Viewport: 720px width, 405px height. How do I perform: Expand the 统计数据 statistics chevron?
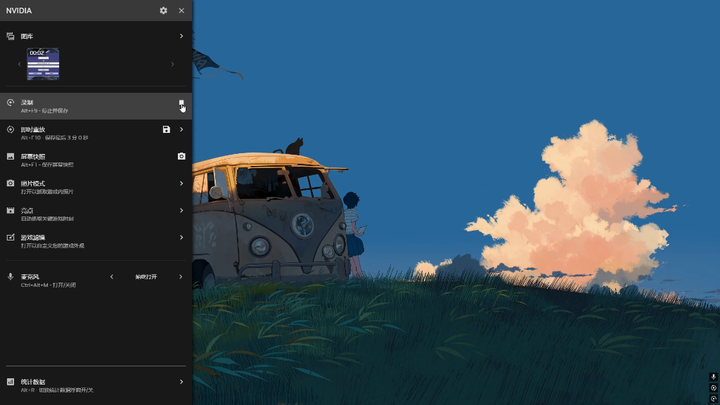[x=181, y=382]
